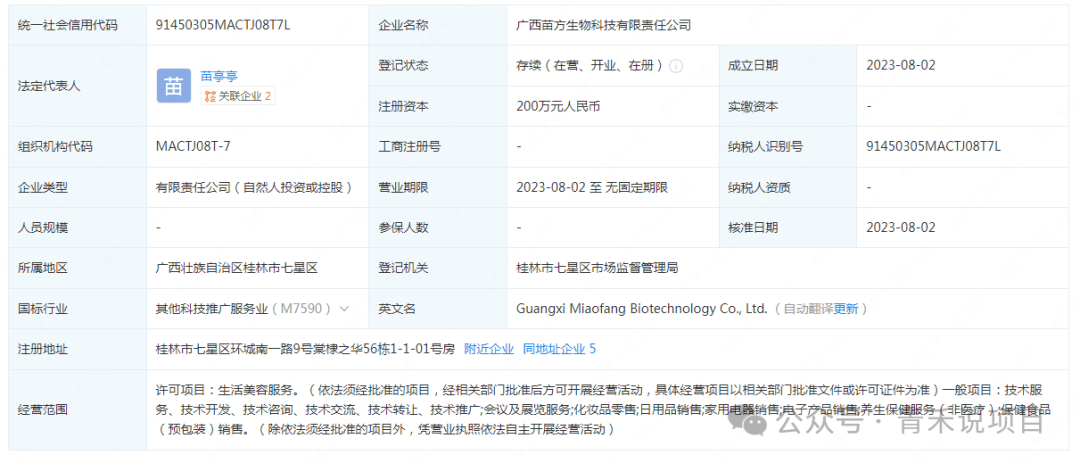The image size is (1080, 463).
Task: Open legal representative 苗亭亭 profile link
Action: click(x=219, y=76)
